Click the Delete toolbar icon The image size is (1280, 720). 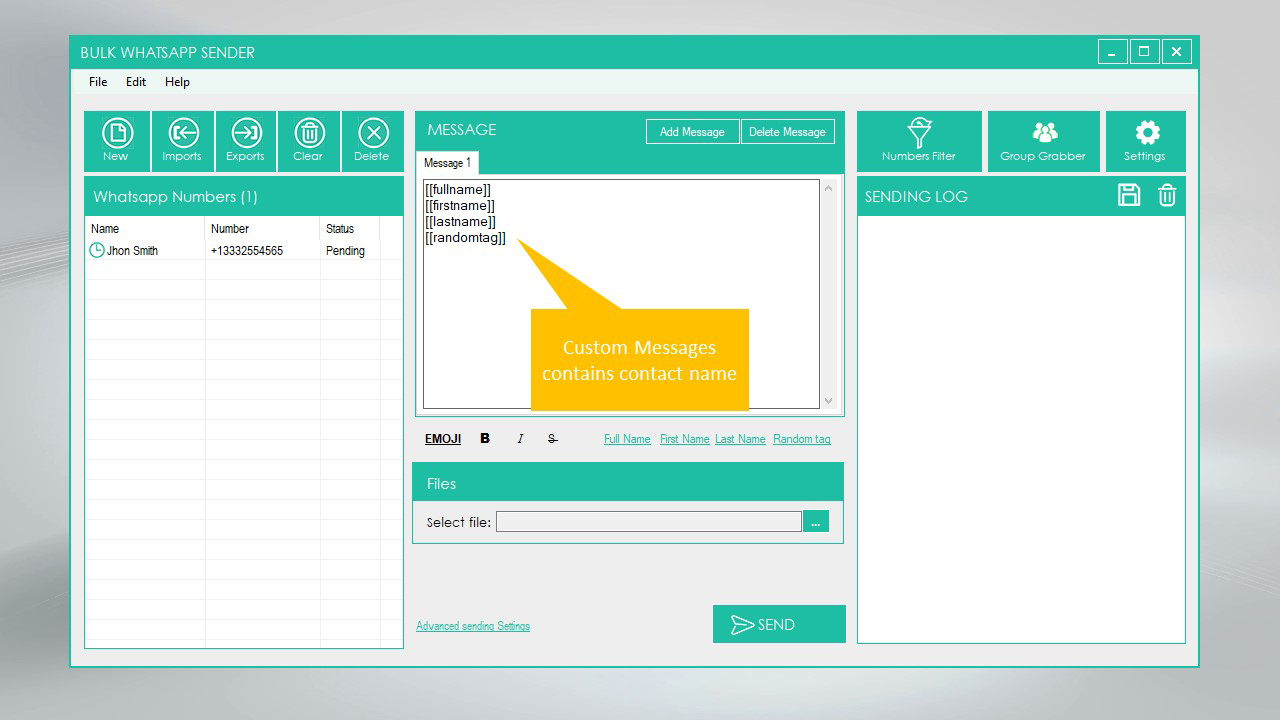(372, 141)
